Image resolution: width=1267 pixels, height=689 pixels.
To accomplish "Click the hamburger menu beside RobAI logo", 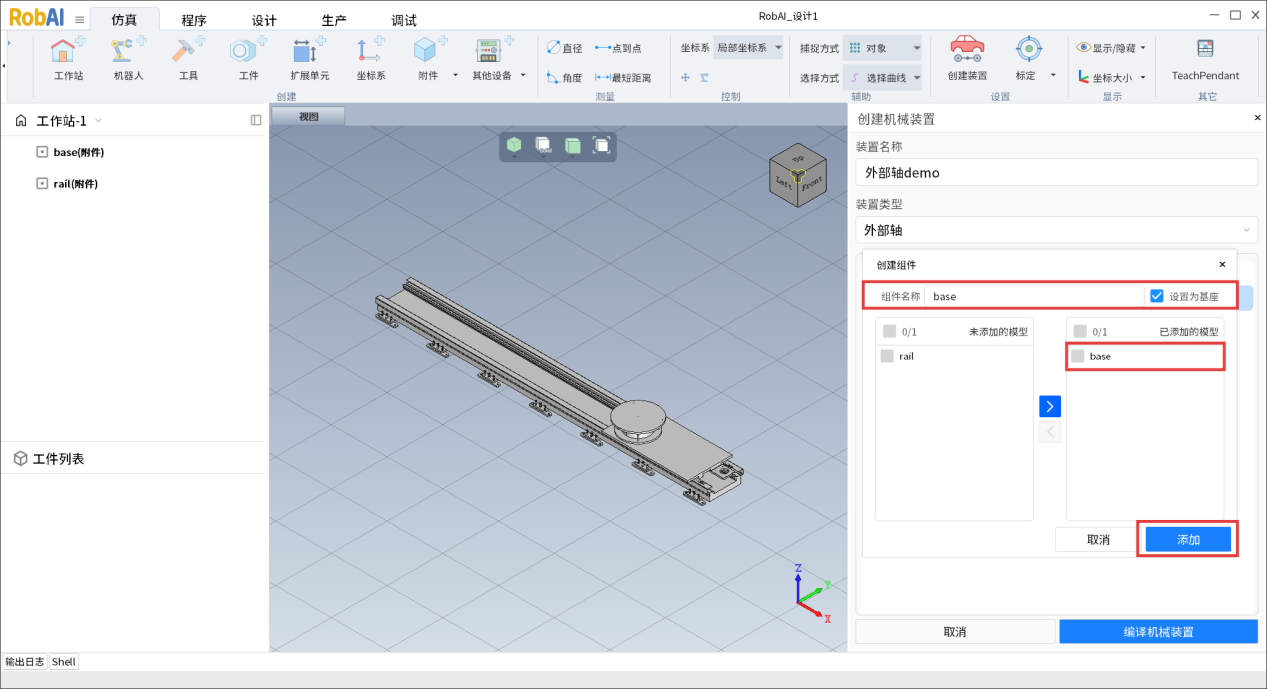I will (79, 19).
